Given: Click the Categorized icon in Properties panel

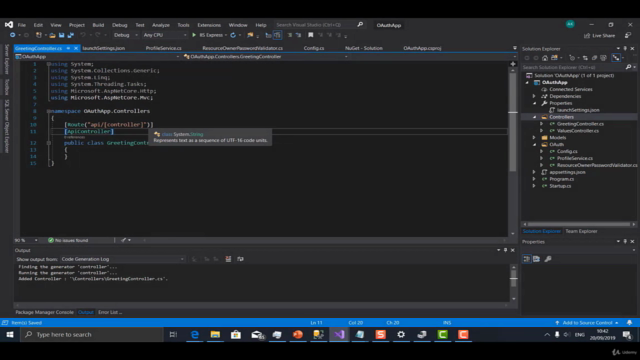Looking at the screenshot, I should [527, 259].
